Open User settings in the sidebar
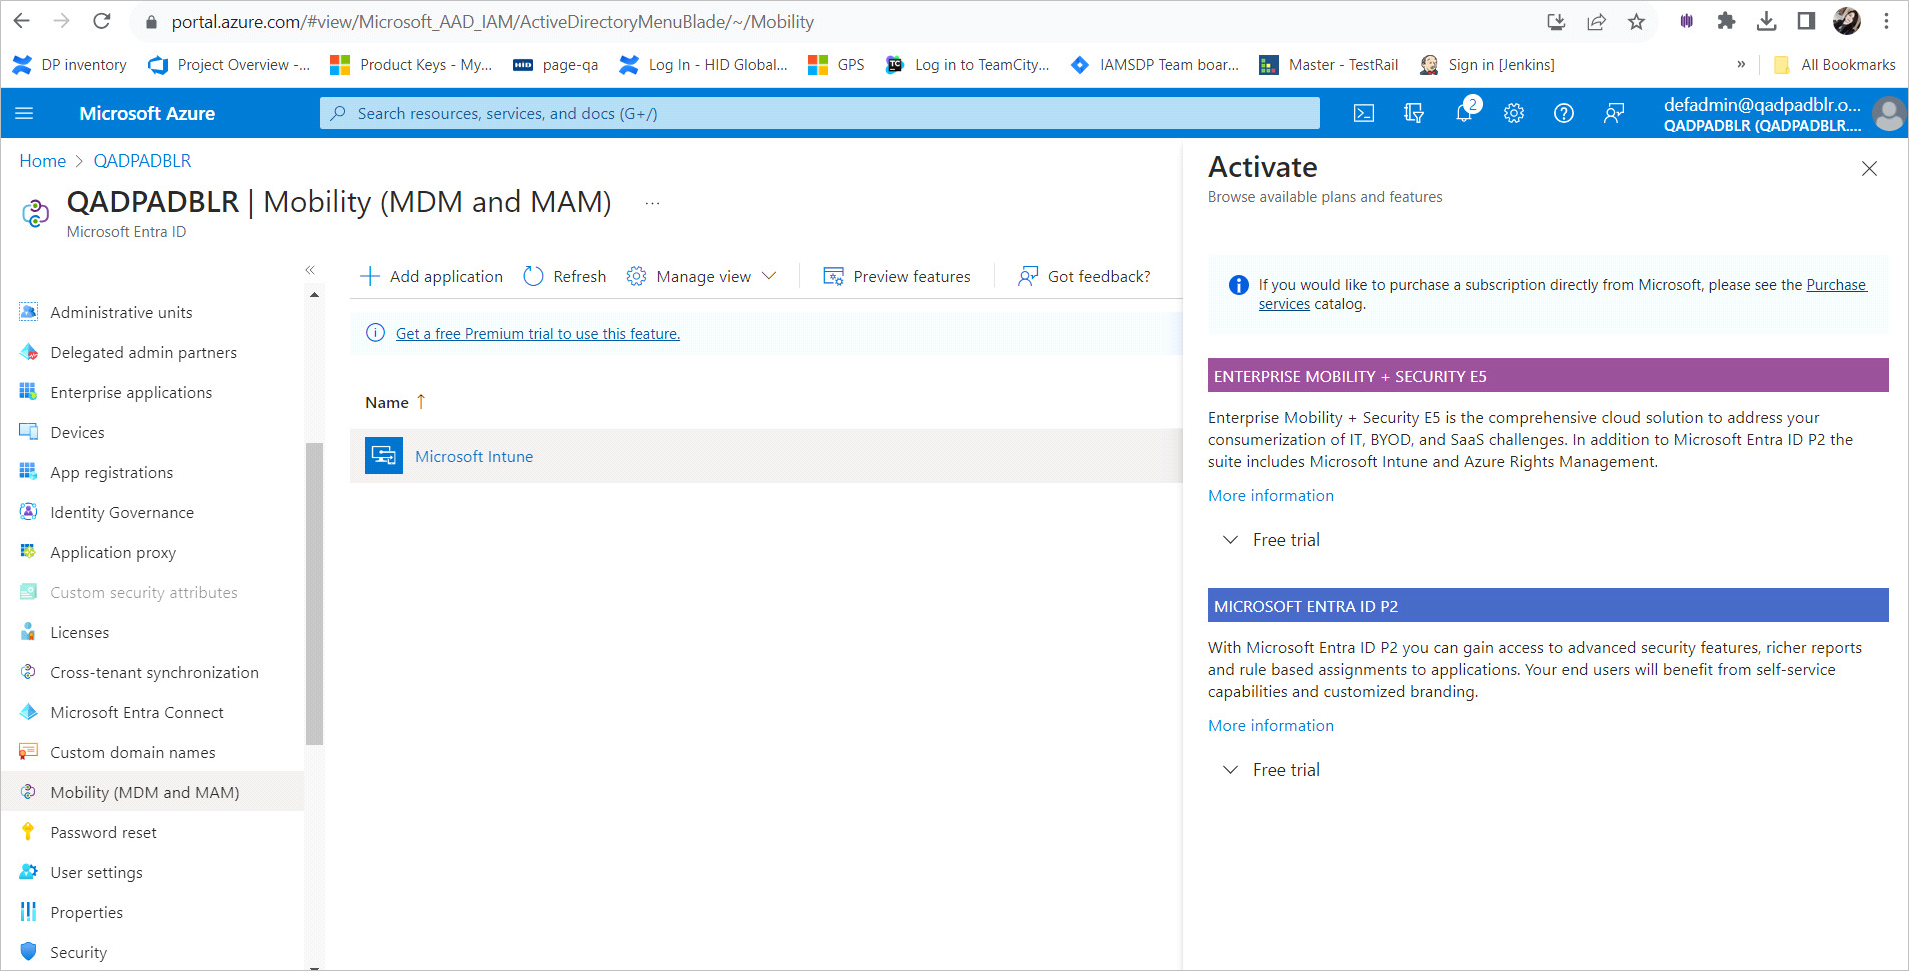The height and width of the screenshot is (971, 1909). pyautogui.click(x=97, y=872)
